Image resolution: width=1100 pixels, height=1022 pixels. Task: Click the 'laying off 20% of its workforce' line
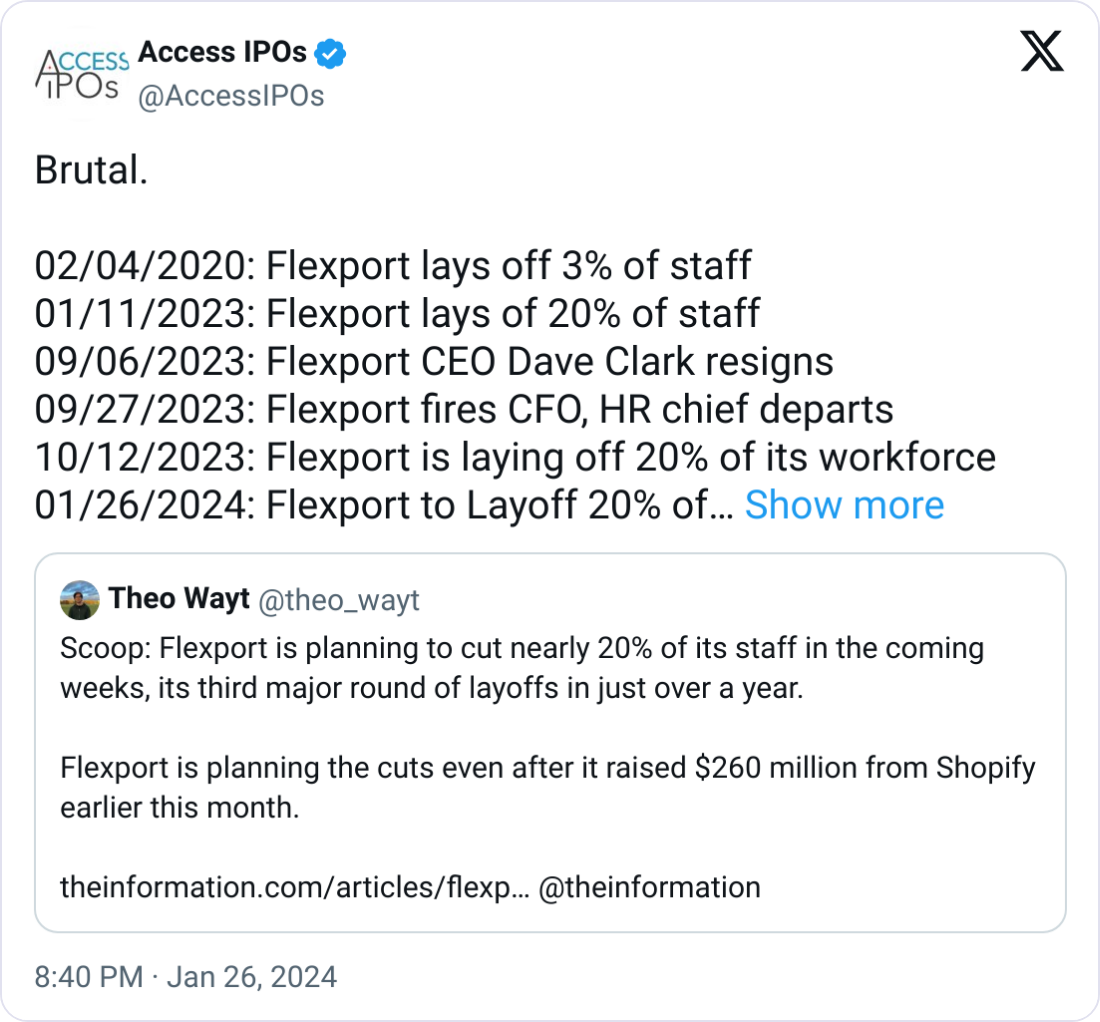[x=515, y=457]
